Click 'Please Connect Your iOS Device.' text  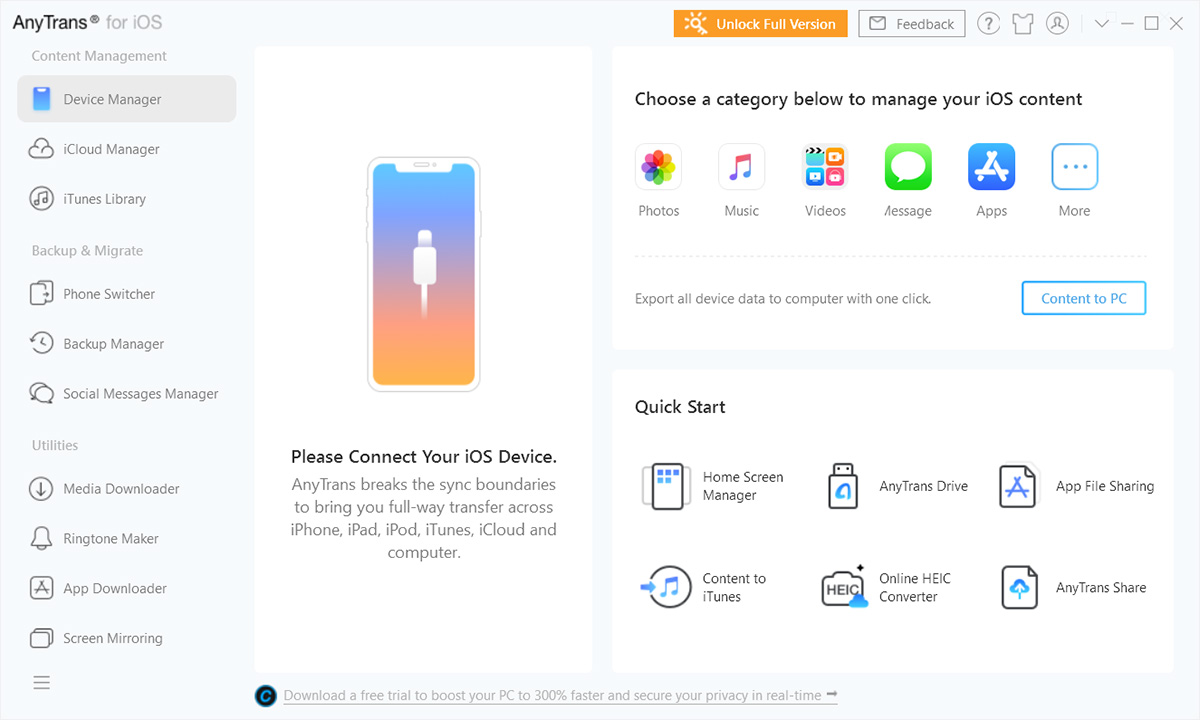(x=424, y=457)
